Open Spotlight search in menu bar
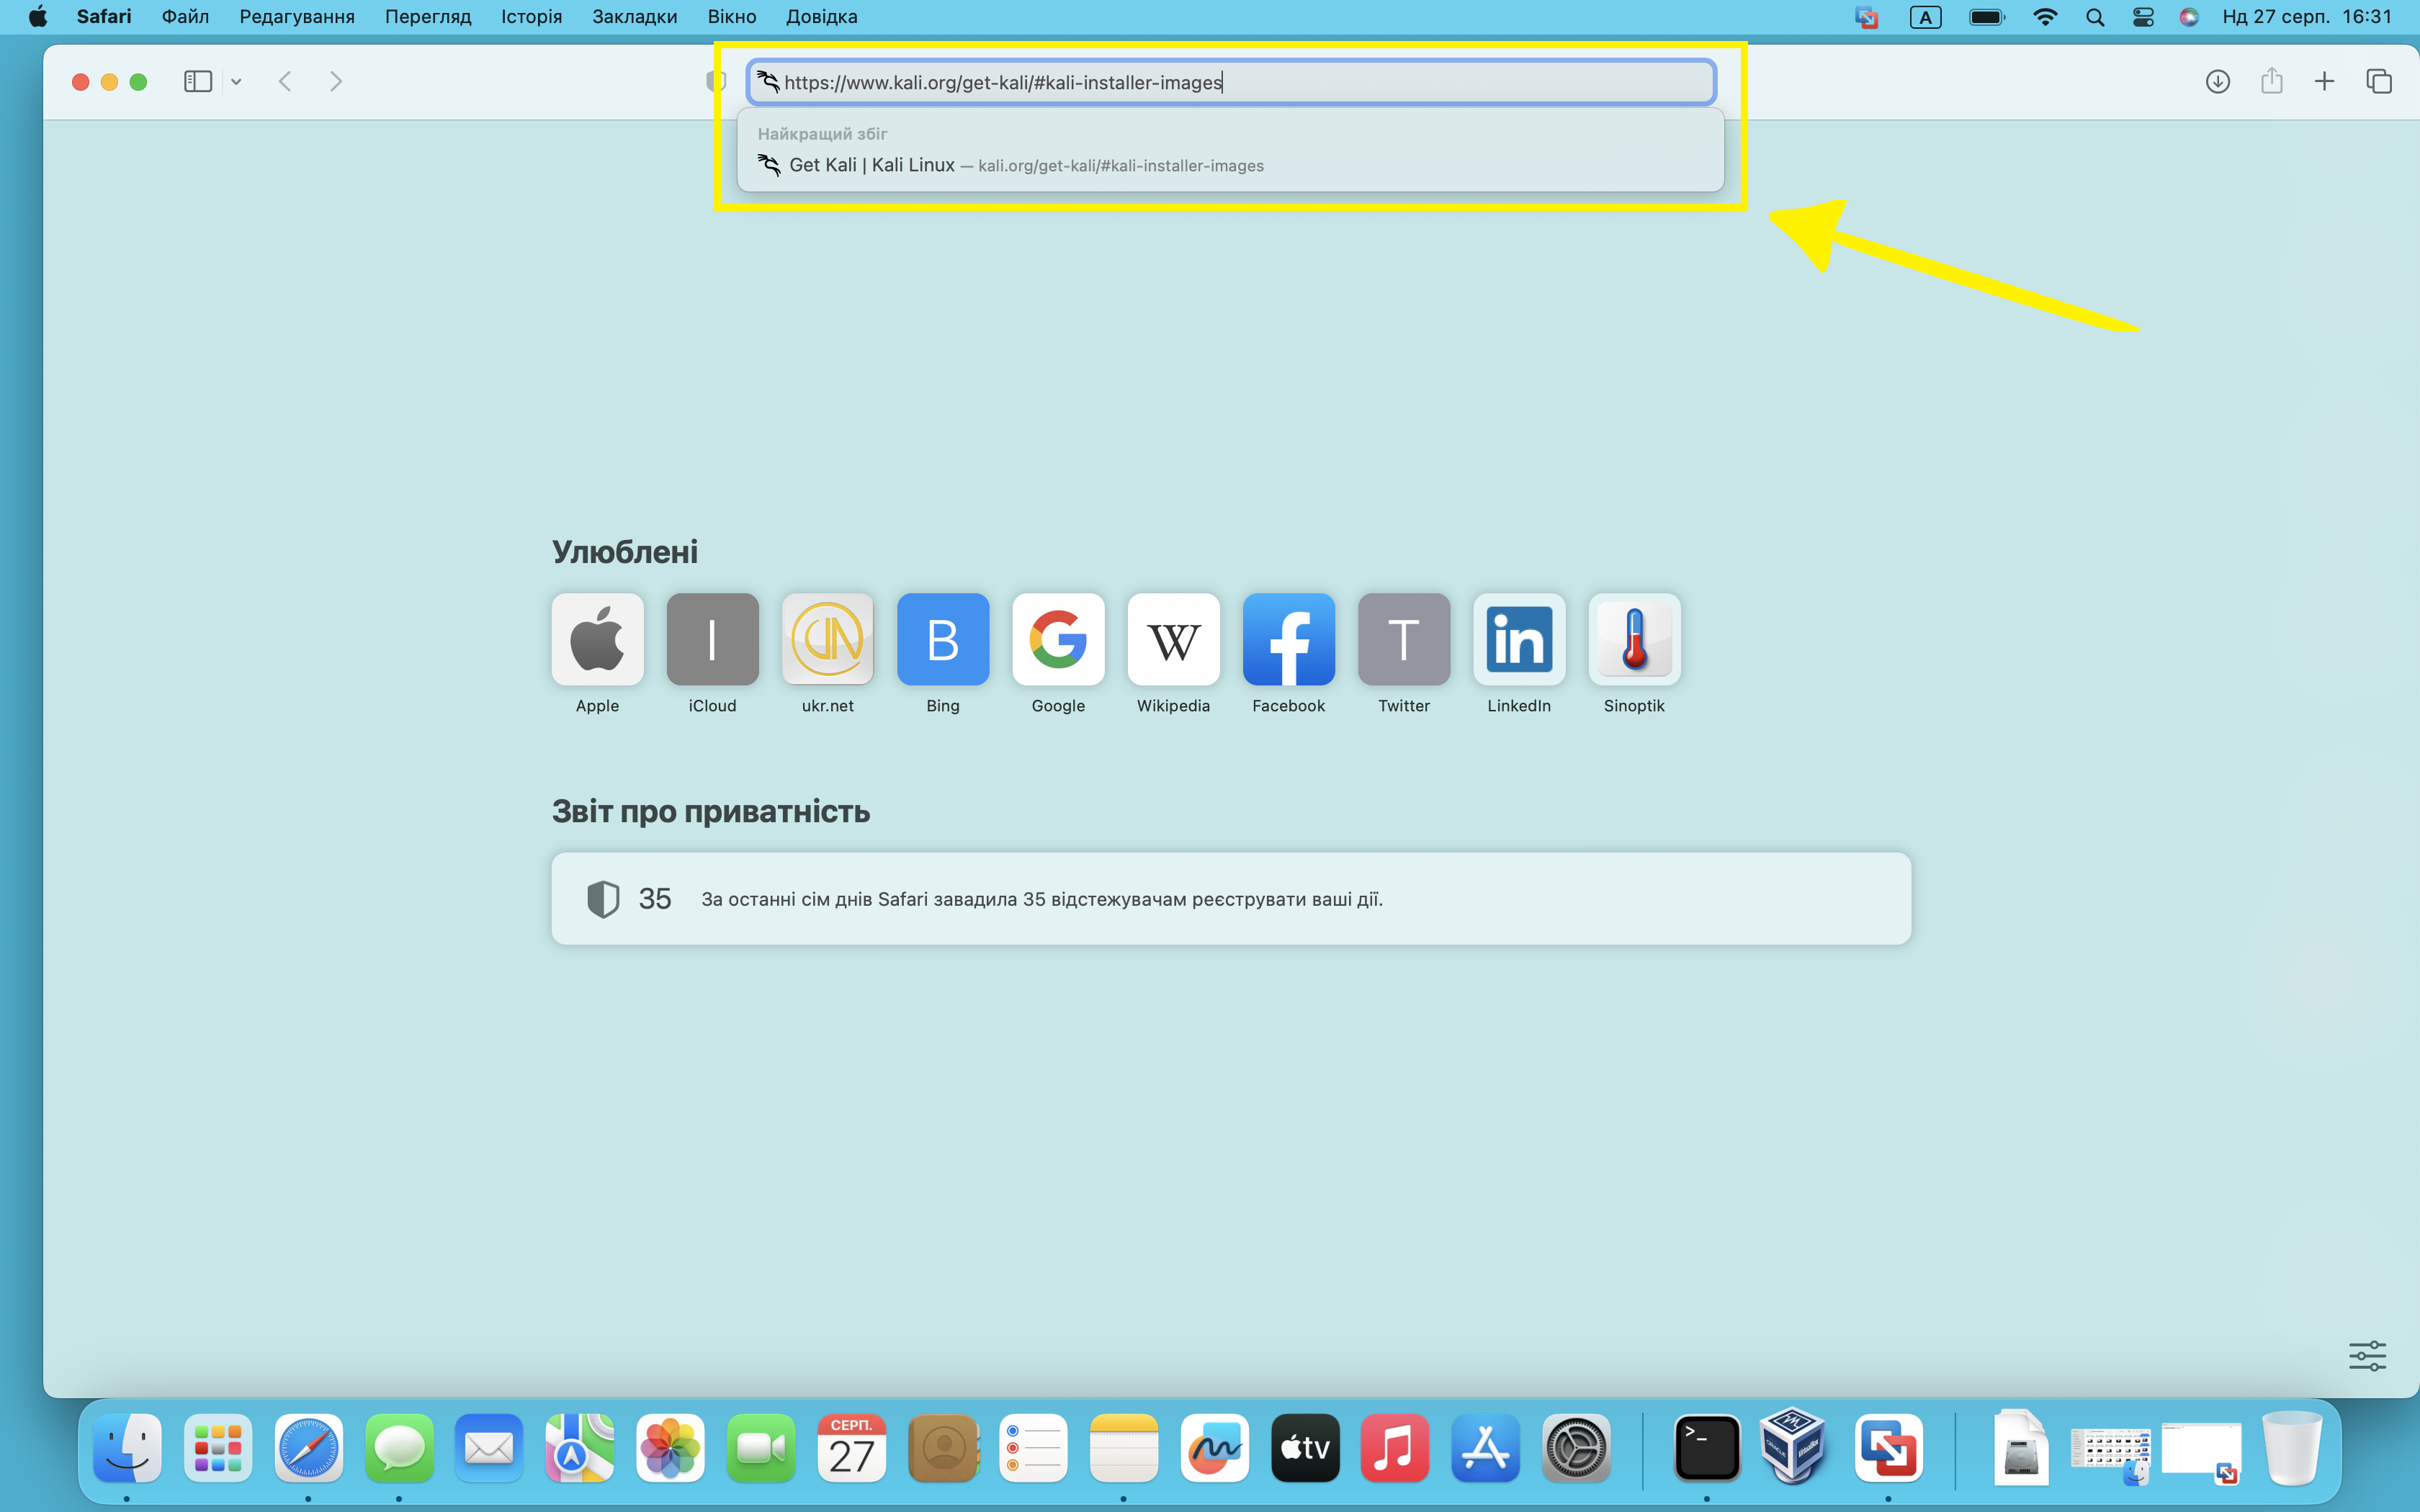 tap(2095, 17)
